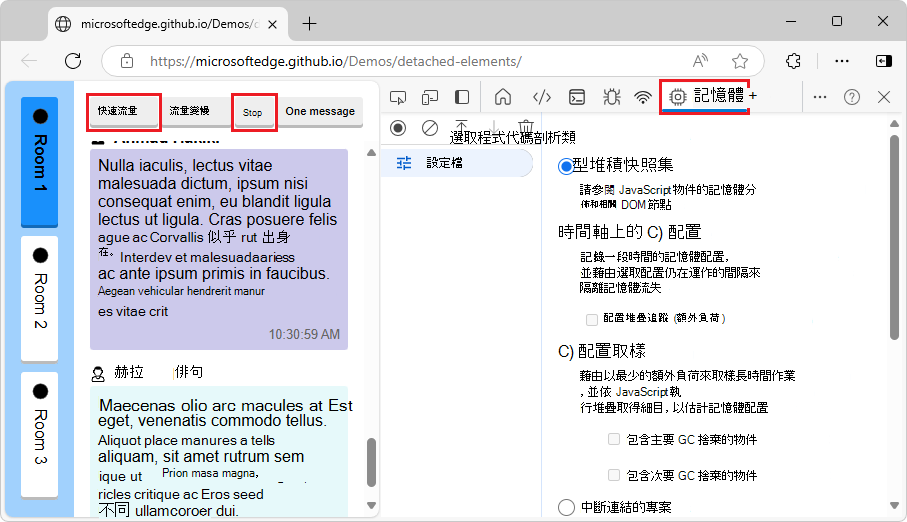The image size is (907, 522).
Task: Click the 赫拉 sender name
Action: pyautogui.click(x=128, y=372)
